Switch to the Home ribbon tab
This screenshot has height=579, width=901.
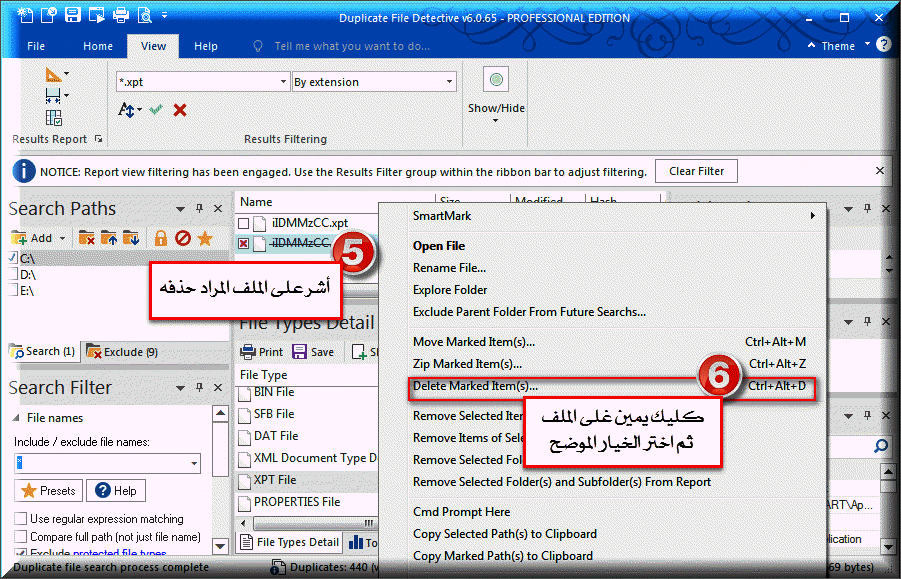click(x=98, y=46)
